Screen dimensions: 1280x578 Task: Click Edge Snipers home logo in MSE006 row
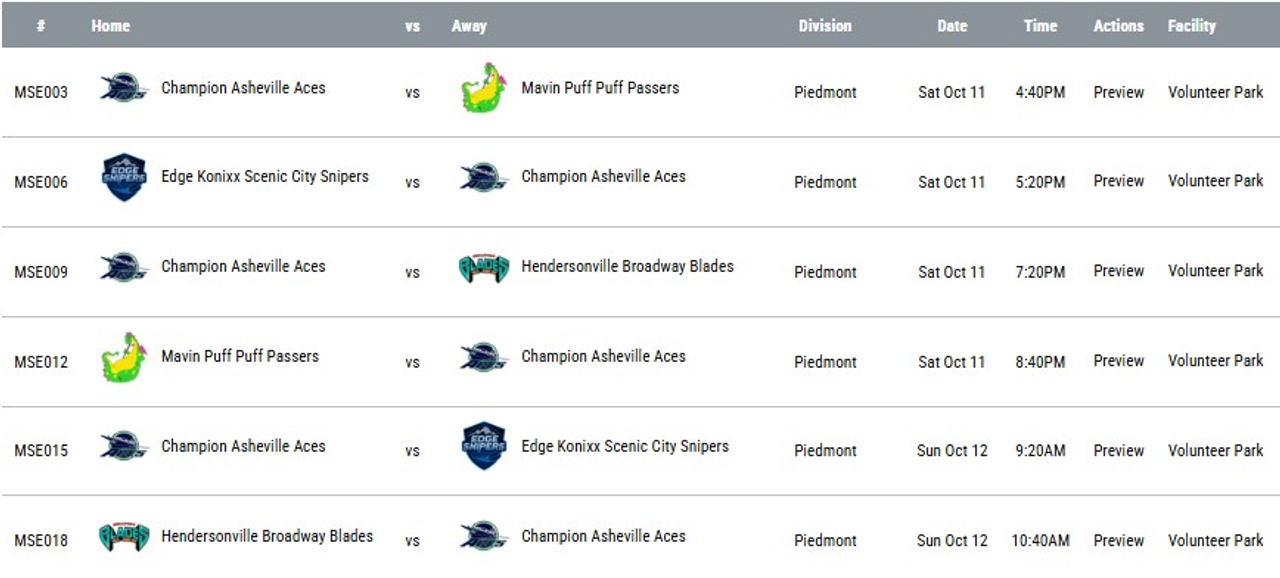pos(124,178)
